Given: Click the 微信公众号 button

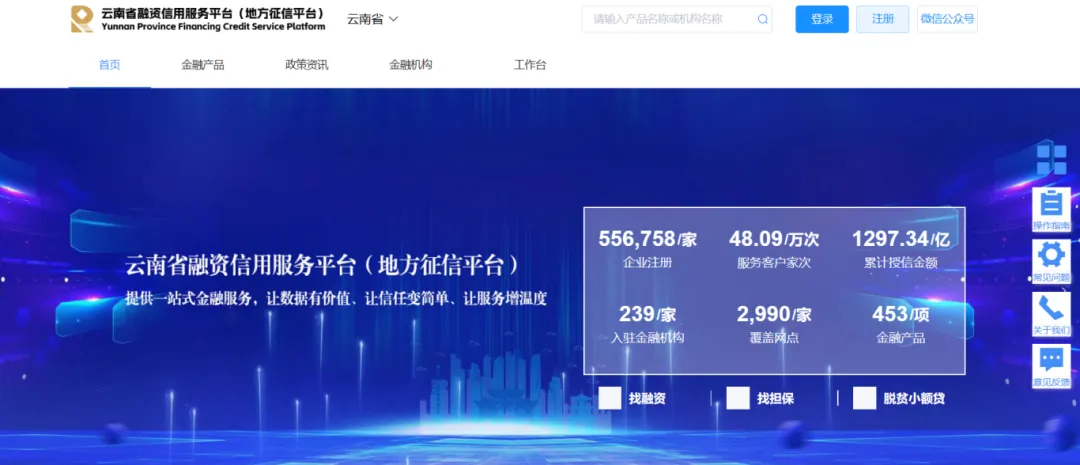Looking at the screenshot, I should point(947,19).
